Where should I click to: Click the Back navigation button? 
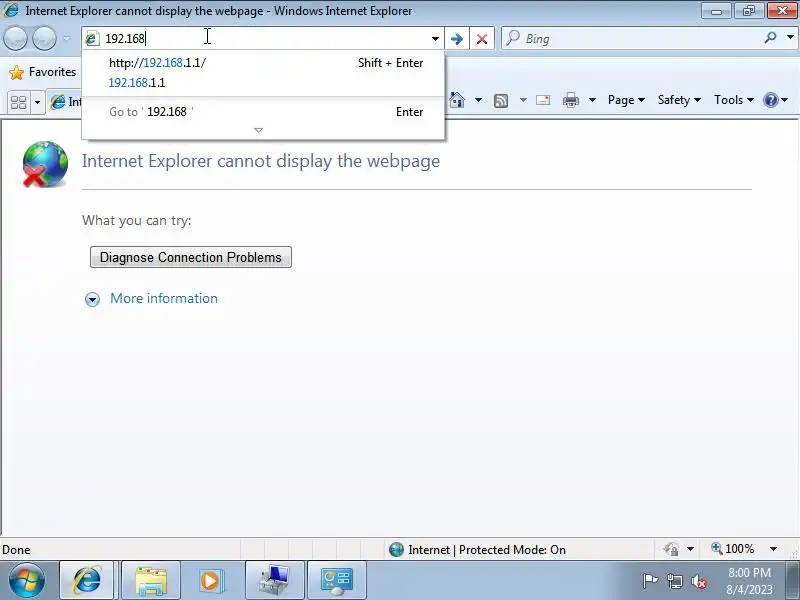point(15,38)
